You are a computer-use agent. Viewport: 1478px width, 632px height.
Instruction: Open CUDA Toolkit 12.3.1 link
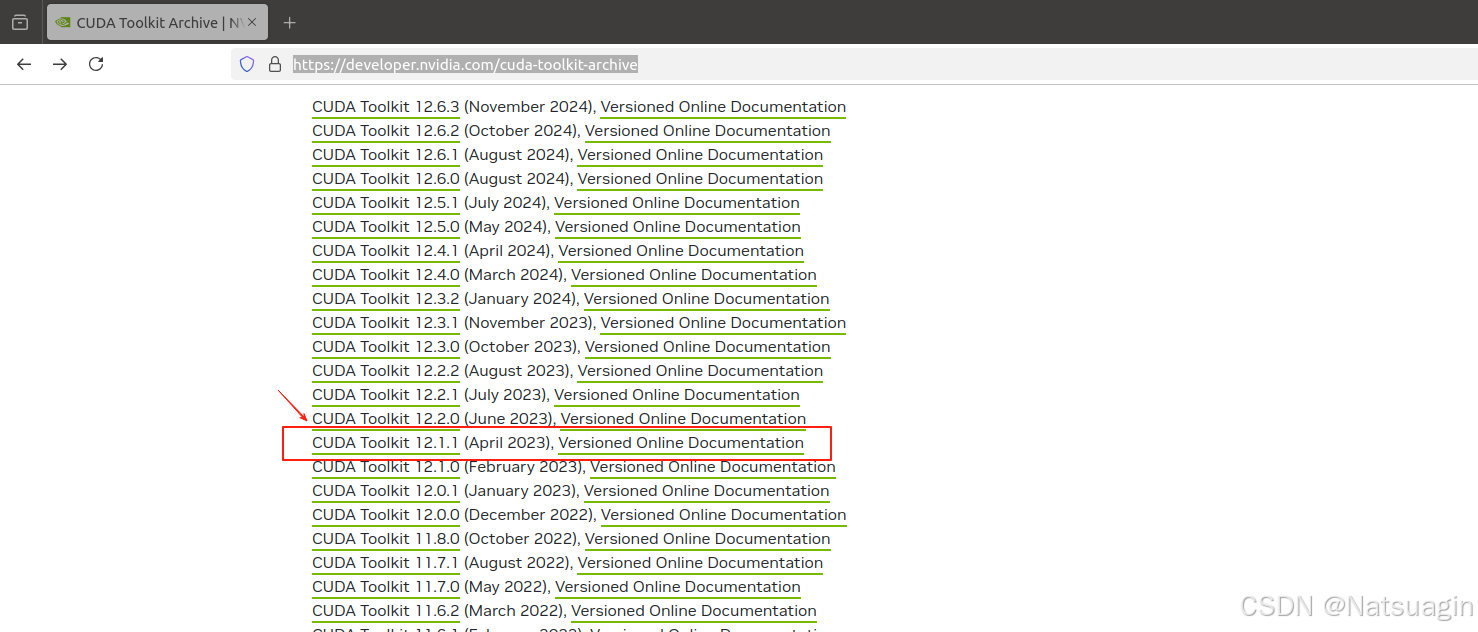click(386, 323)
